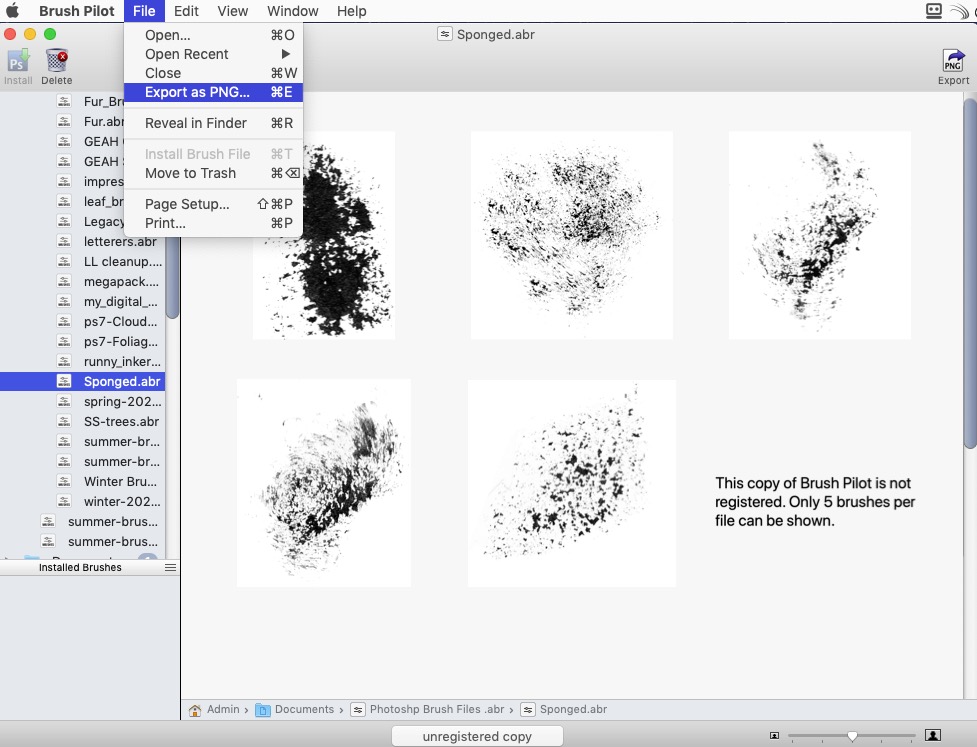Click Sponged.abr in the path bar
The image size is (977, 747).
coord(573,710)
